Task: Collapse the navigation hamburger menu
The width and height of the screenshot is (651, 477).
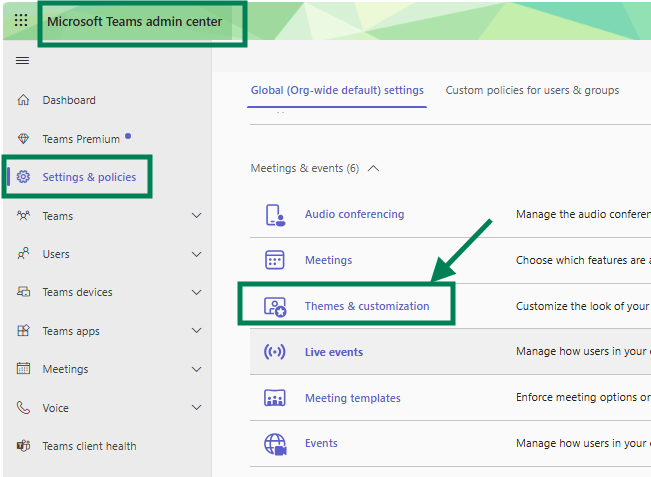Action: (22, 61)
